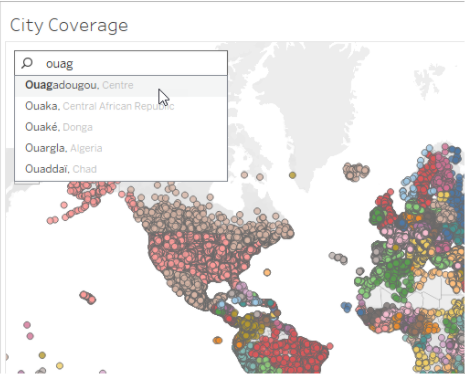Select a tan mark over Canada
The width and height of the screenshot is (465, 374).
[187, 213]
